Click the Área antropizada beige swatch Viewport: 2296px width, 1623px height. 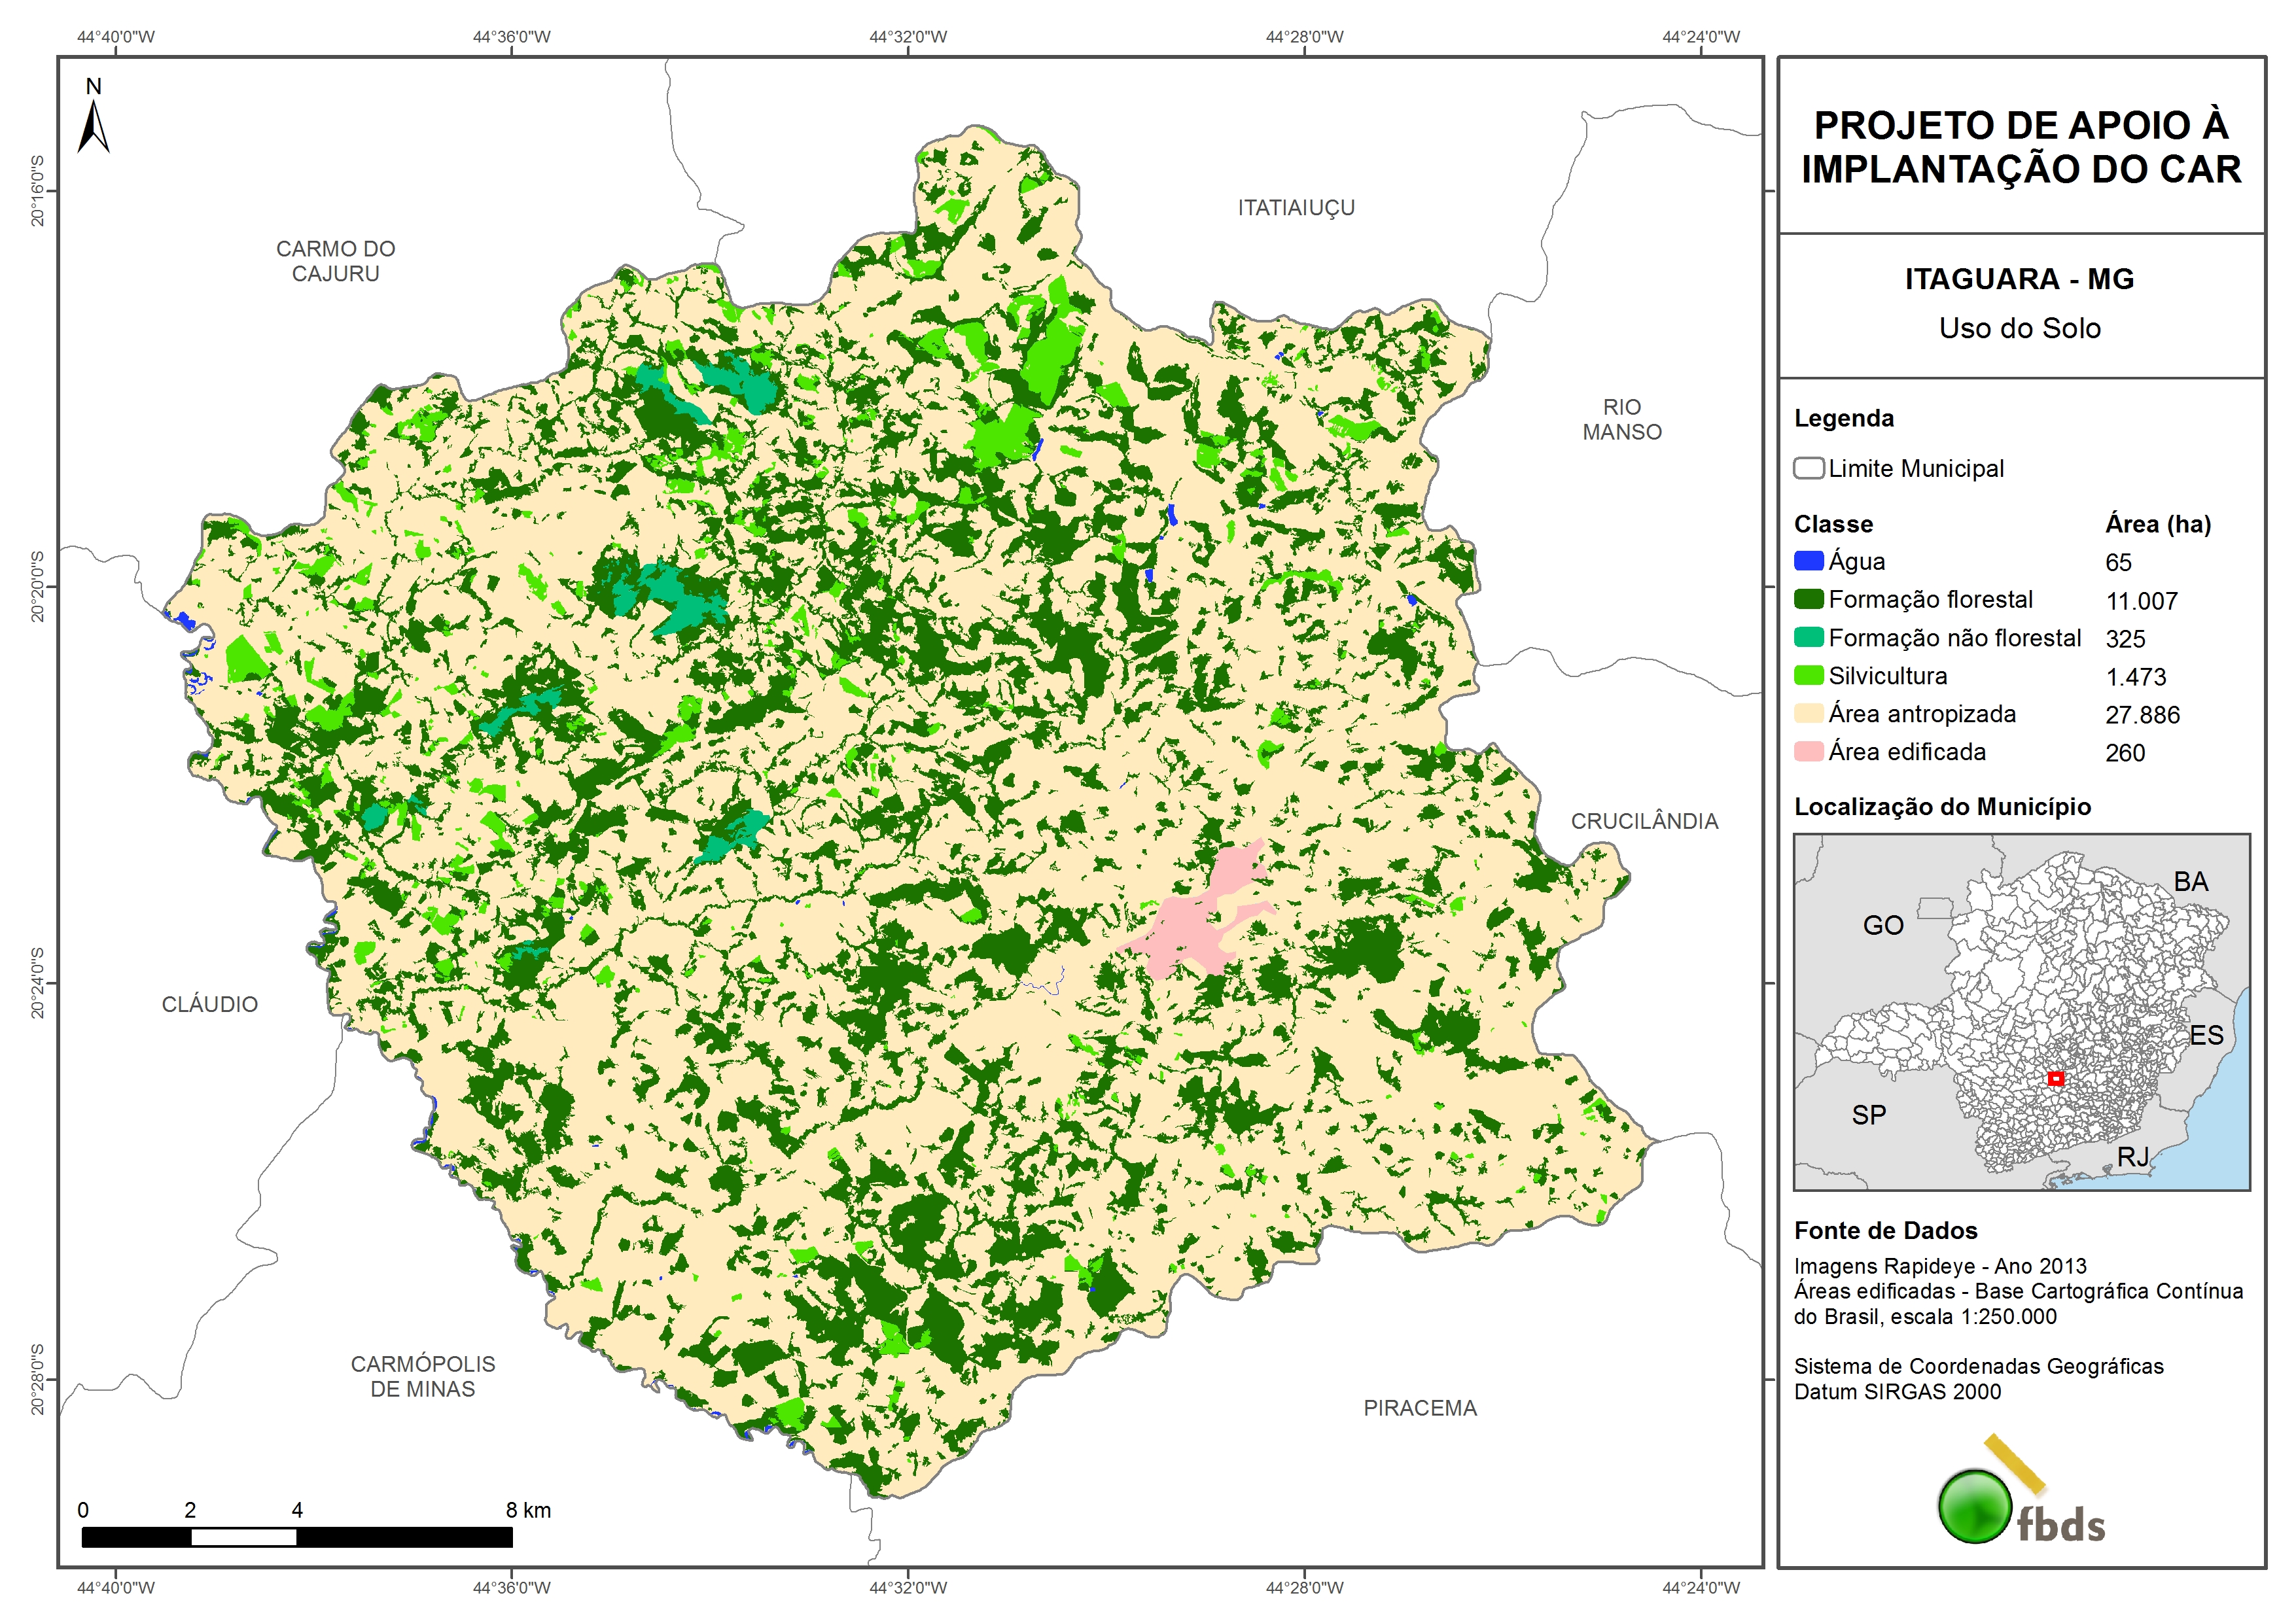coord(1808,713)
